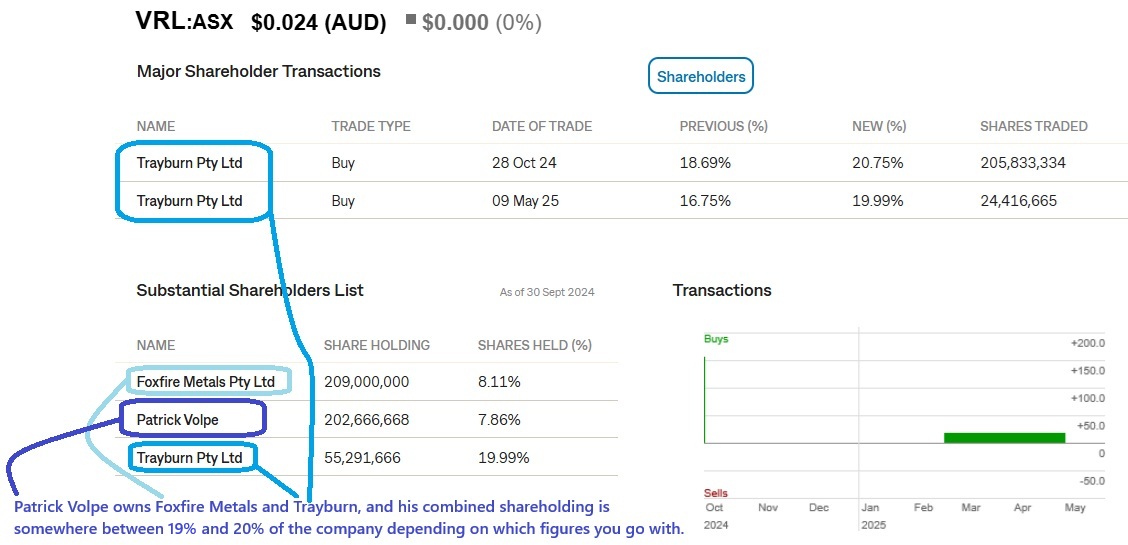The image size is (1128, 545).
Task: Click the VRL:ASX ticker heading
Action: pyautogui.click(x=184, y=21)
